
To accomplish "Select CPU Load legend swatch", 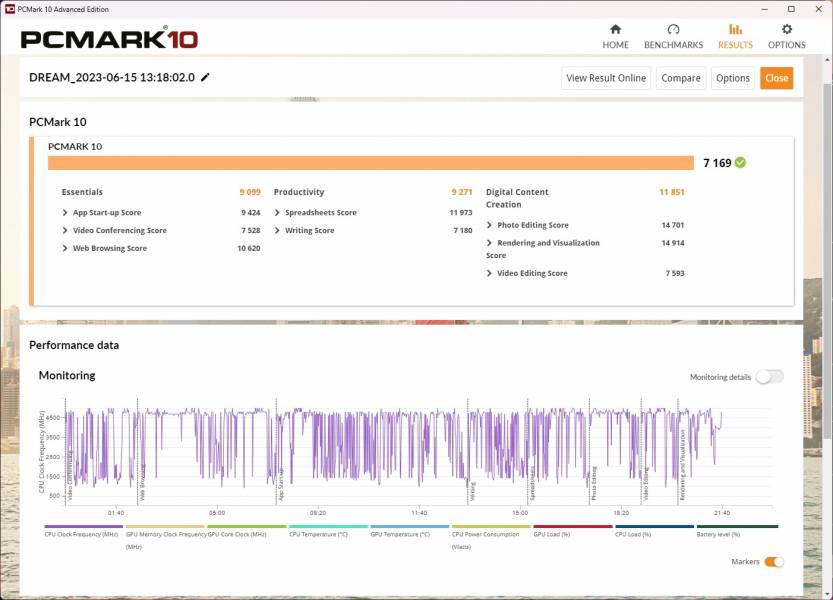I will tap(654, 527).
